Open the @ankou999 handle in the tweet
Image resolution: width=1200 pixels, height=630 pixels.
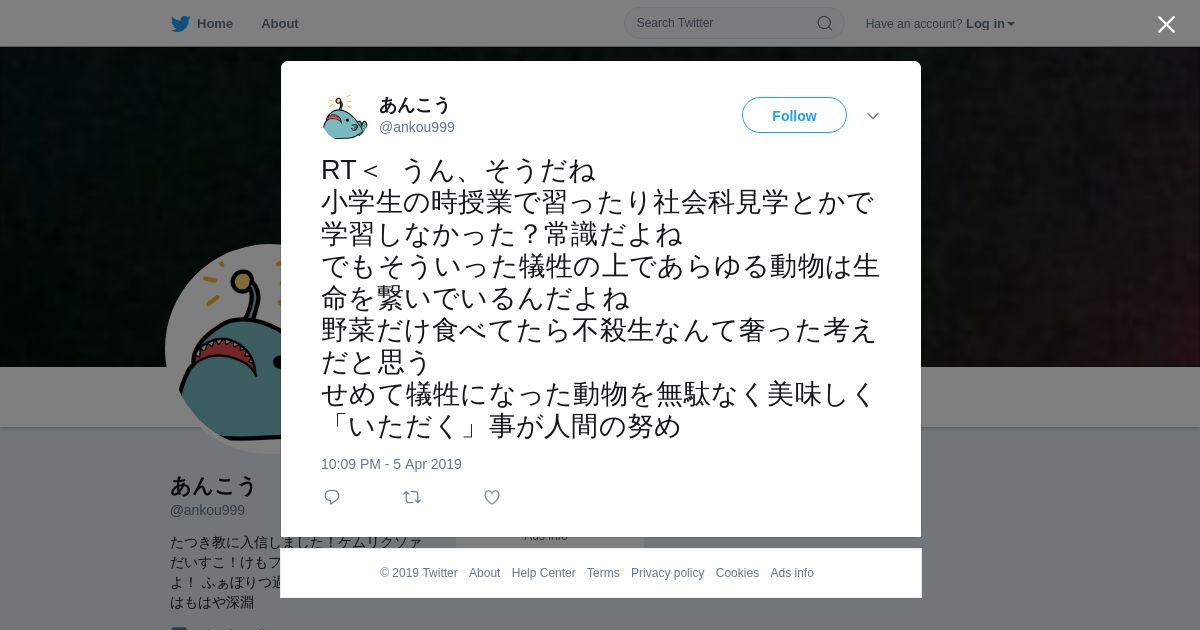coord(417,127)
